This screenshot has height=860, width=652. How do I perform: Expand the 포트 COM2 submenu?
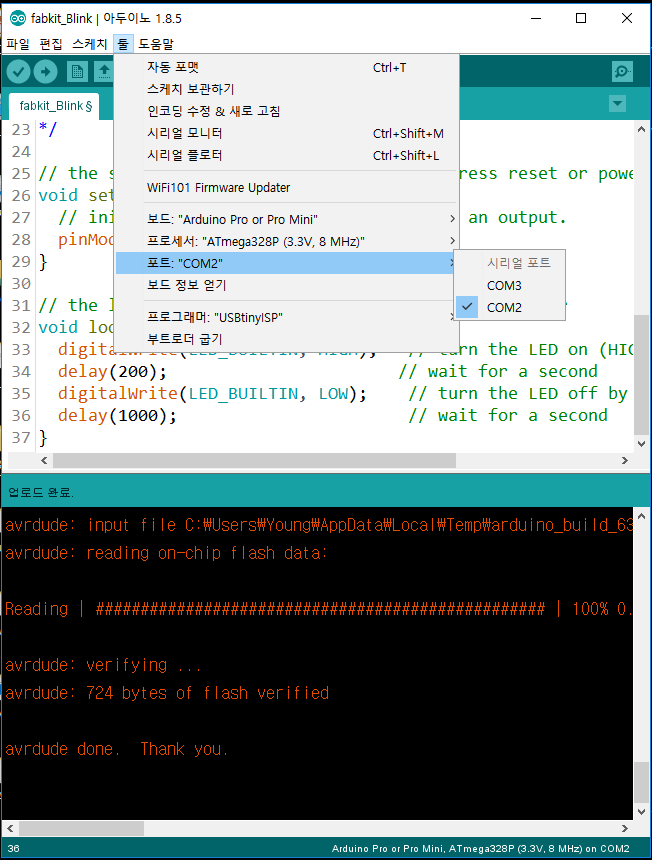[287, 263]
